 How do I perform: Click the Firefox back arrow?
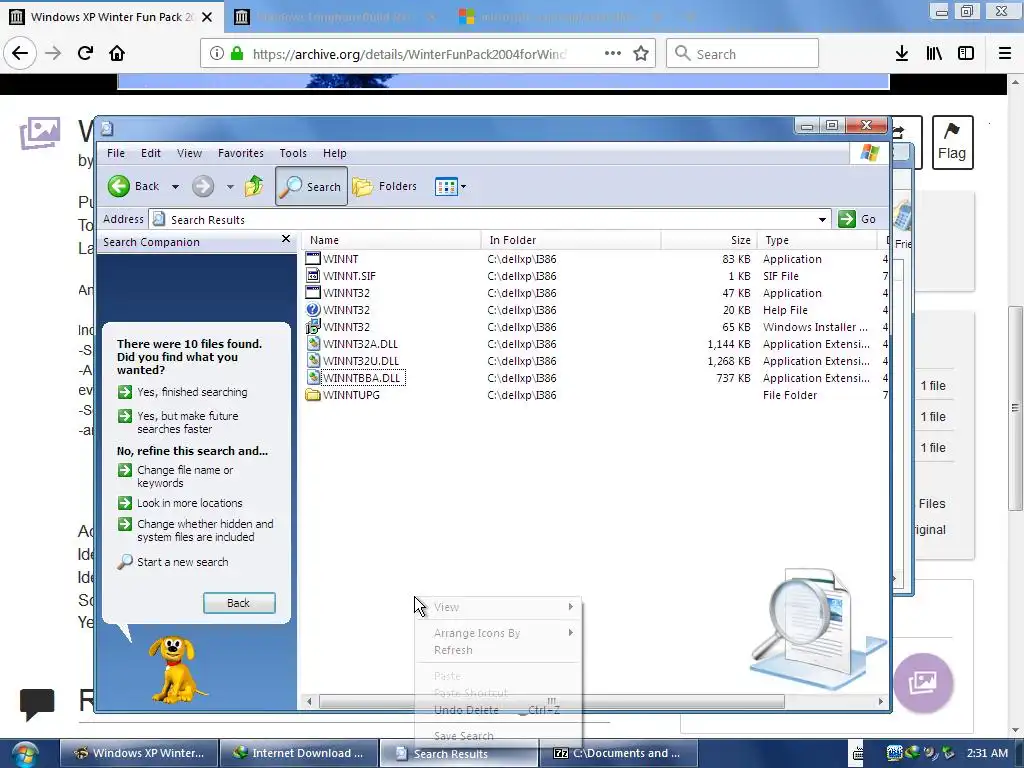click(x=20, y=53)
